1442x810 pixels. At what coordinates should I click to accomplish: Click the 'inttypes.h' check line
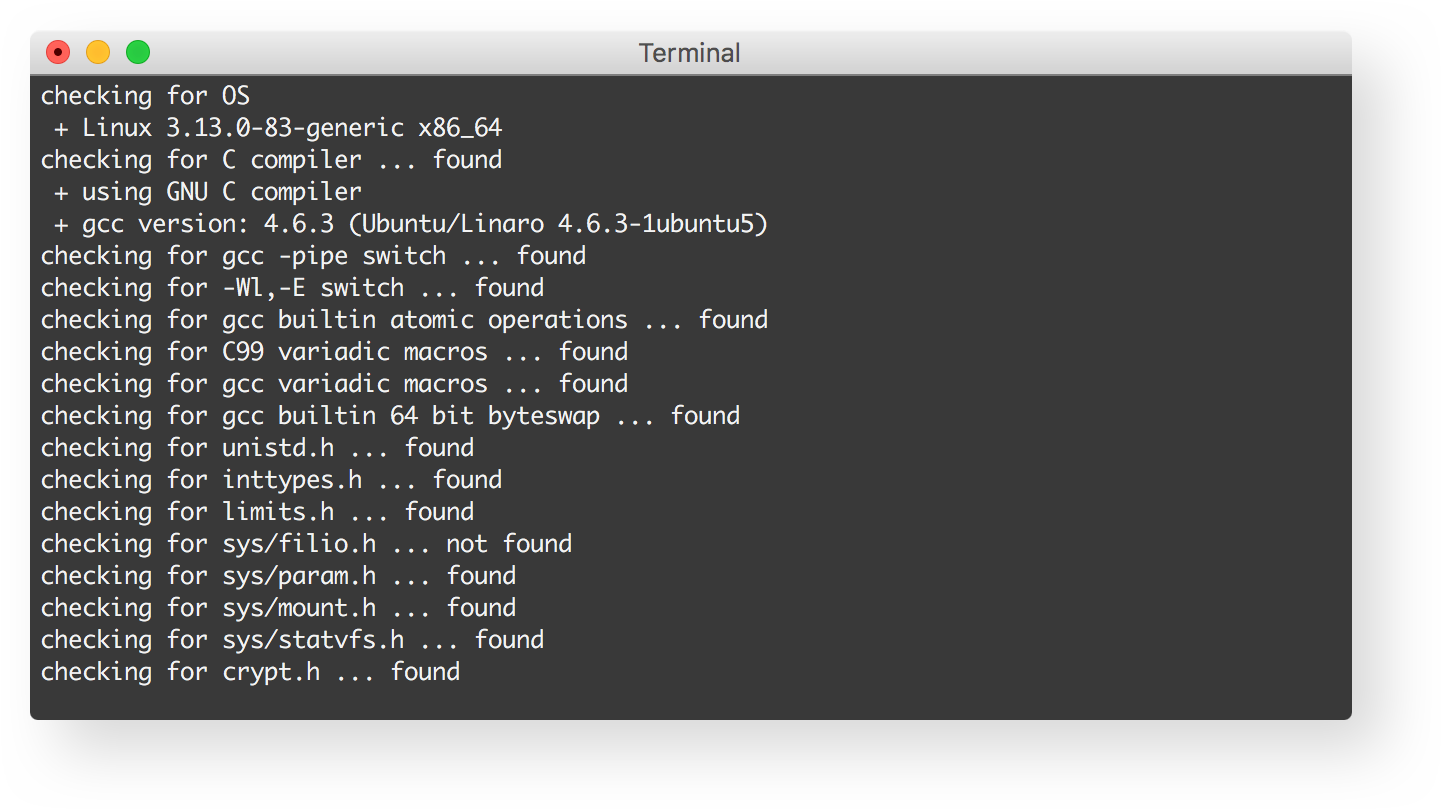271,480
